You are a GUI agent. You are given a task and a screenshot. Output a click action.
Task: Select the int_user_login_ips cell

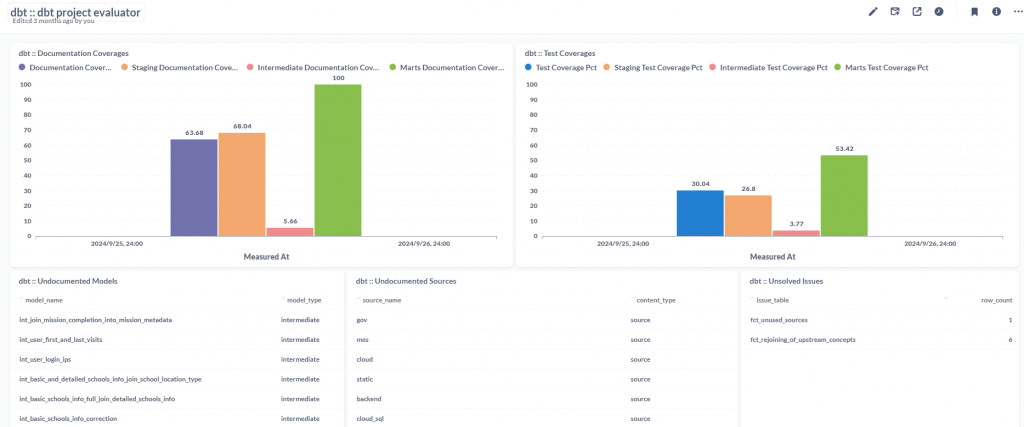45,360
